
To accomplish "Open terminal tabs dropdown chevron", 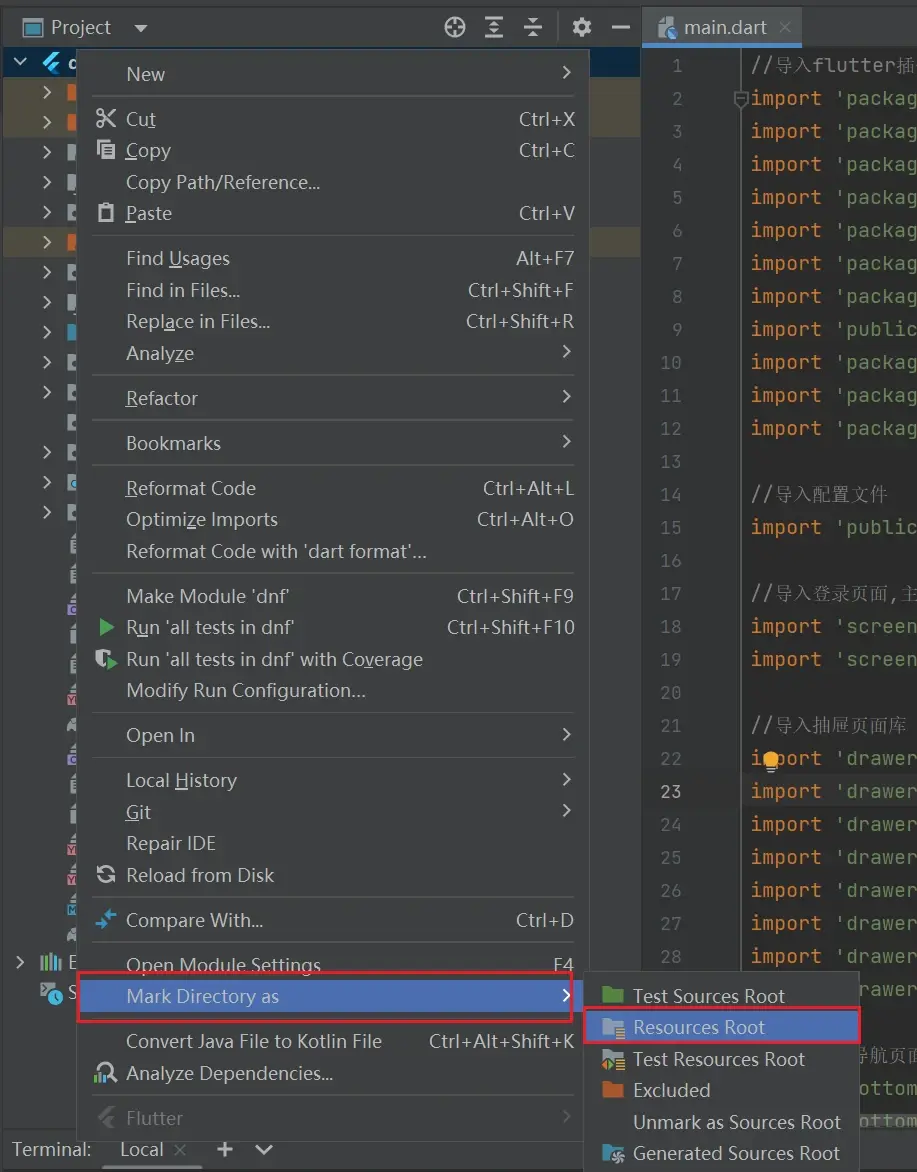I will coord(264,1149).
